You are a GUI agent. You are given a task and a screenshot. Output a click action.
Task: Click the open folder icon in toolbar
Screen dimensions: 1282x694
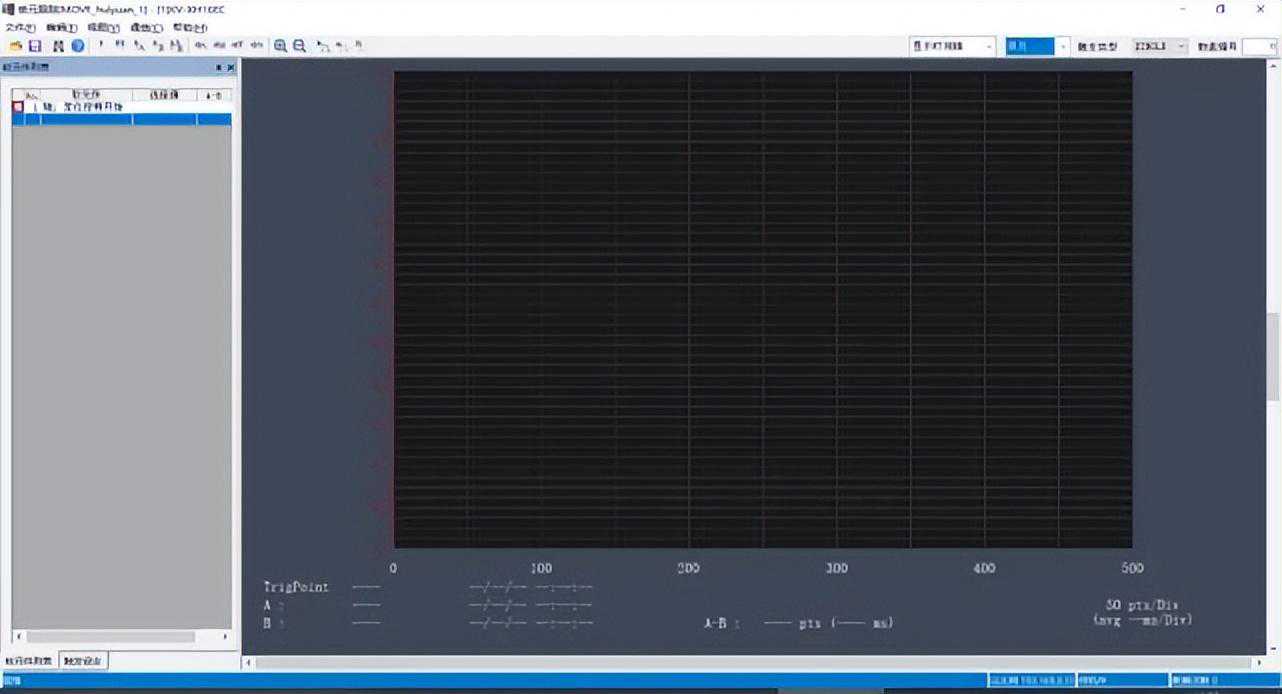click(15, 46)
